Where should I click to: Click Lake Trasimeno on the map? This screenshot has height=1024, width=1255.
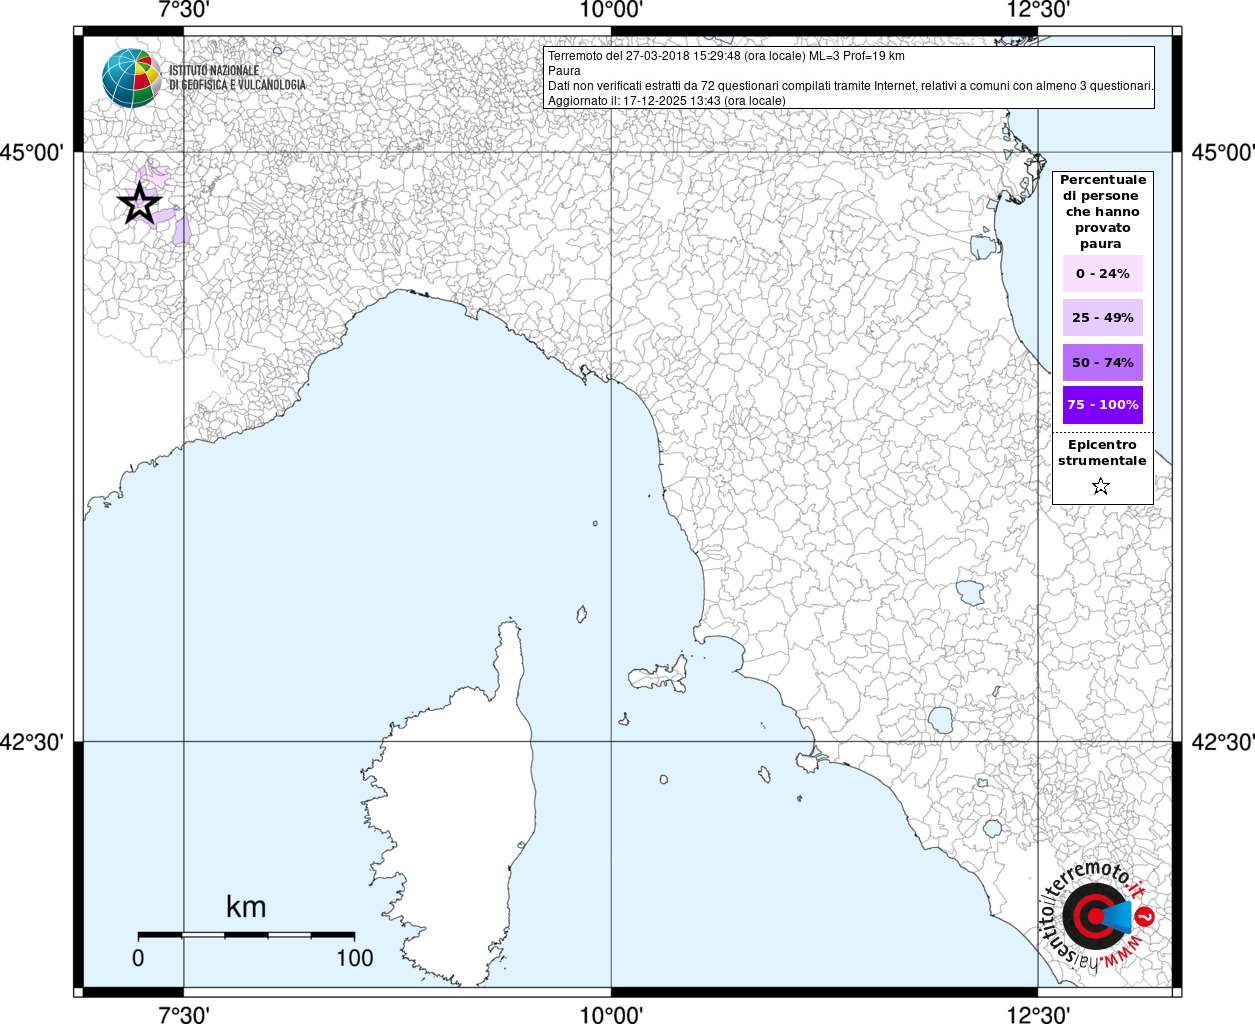tap(969, 592)
